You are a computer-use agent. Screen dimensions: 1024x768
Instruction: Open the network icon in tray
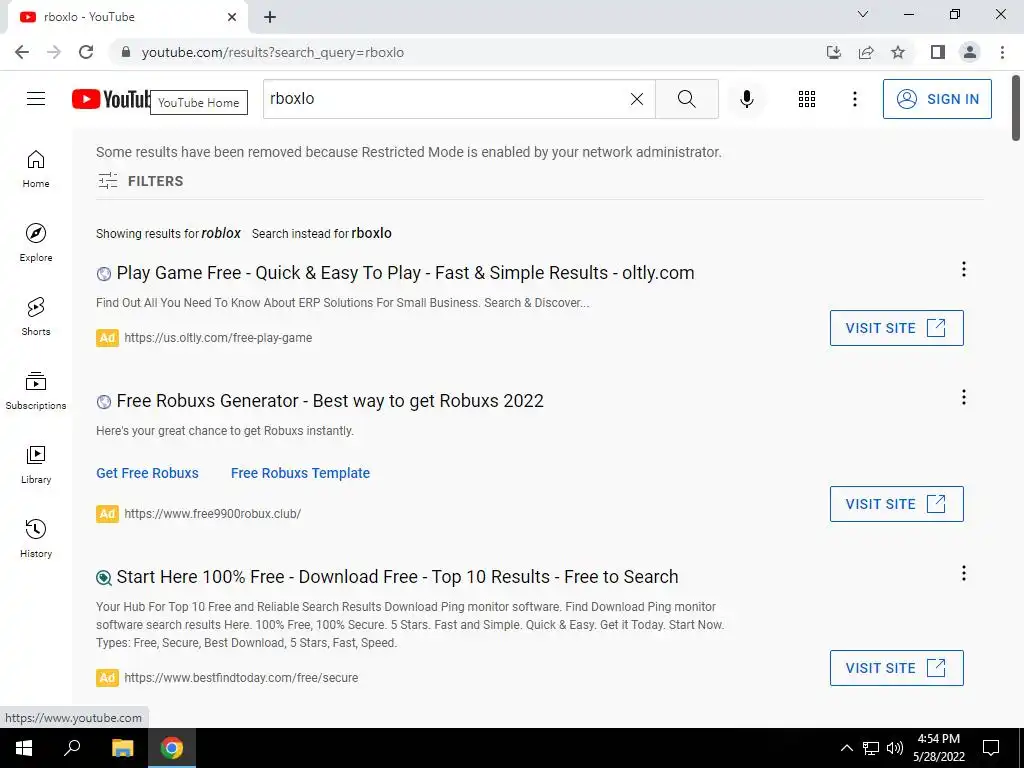[x=871, y=748]
